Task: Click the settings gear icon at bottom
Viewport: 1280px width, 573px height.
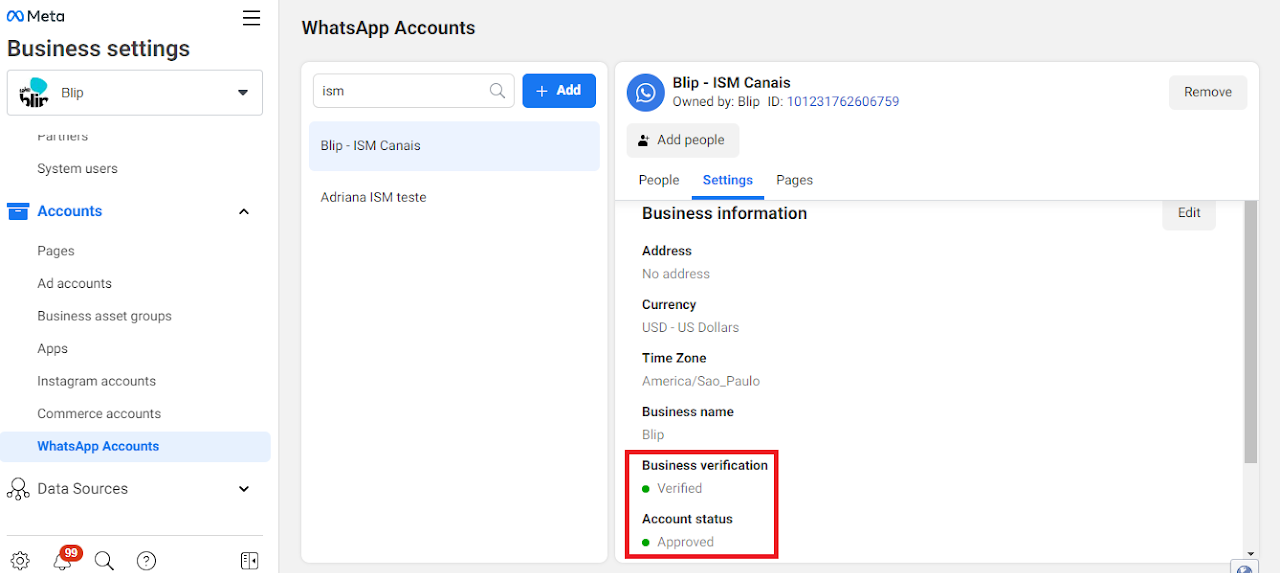Action: tap(20, 561)
